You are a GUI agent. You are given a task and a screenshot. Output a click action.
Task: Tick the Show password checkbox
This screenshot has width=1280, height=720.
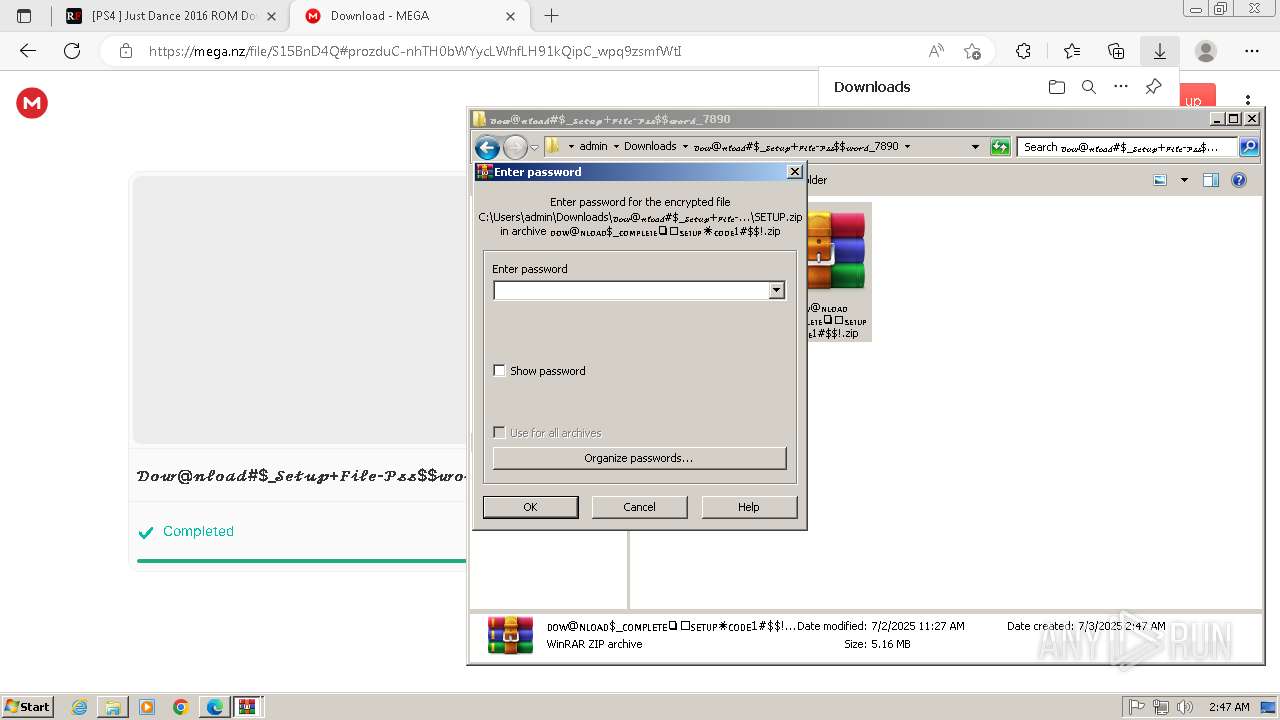499,371
